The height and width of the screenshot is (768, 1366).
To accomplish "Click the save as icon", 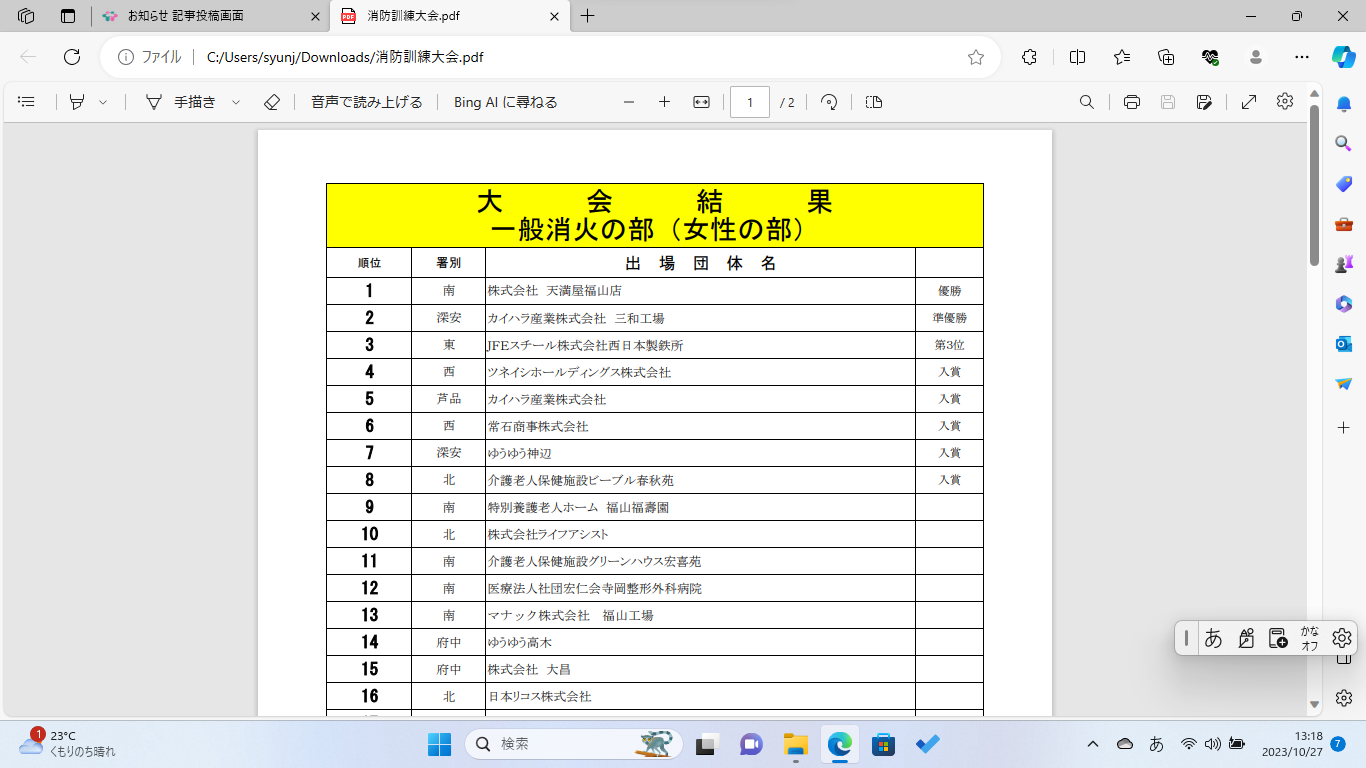I will 1204,102.
